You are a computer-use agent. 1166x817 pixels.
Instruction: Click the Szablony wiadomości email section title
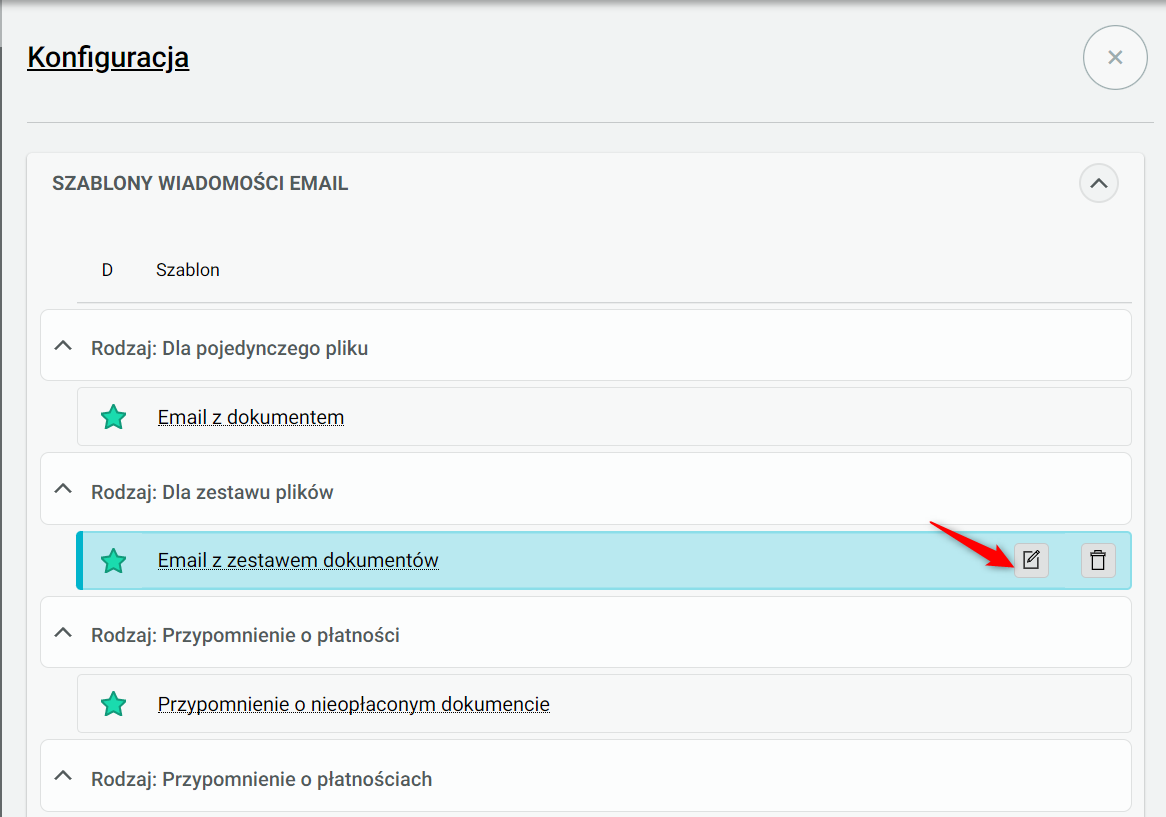pyautogui.click(x=200, y=184)
